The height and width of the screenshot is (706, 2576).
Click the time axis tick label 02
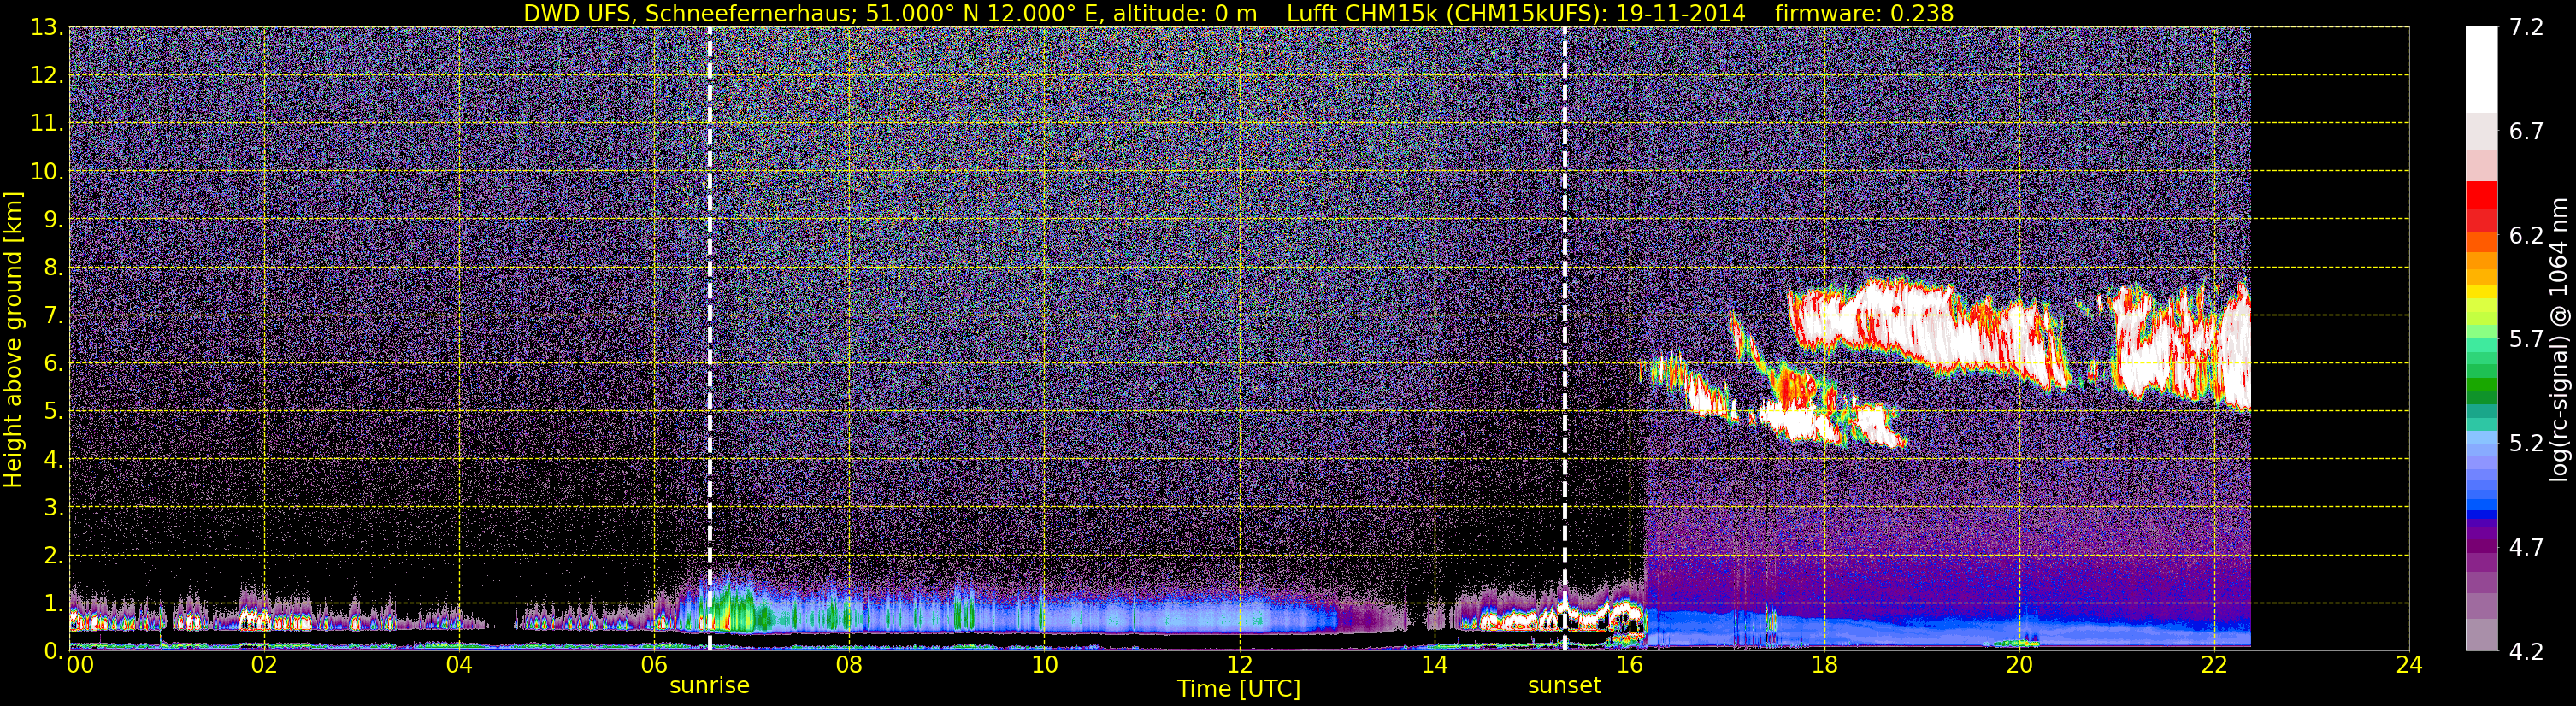[264, 665]
